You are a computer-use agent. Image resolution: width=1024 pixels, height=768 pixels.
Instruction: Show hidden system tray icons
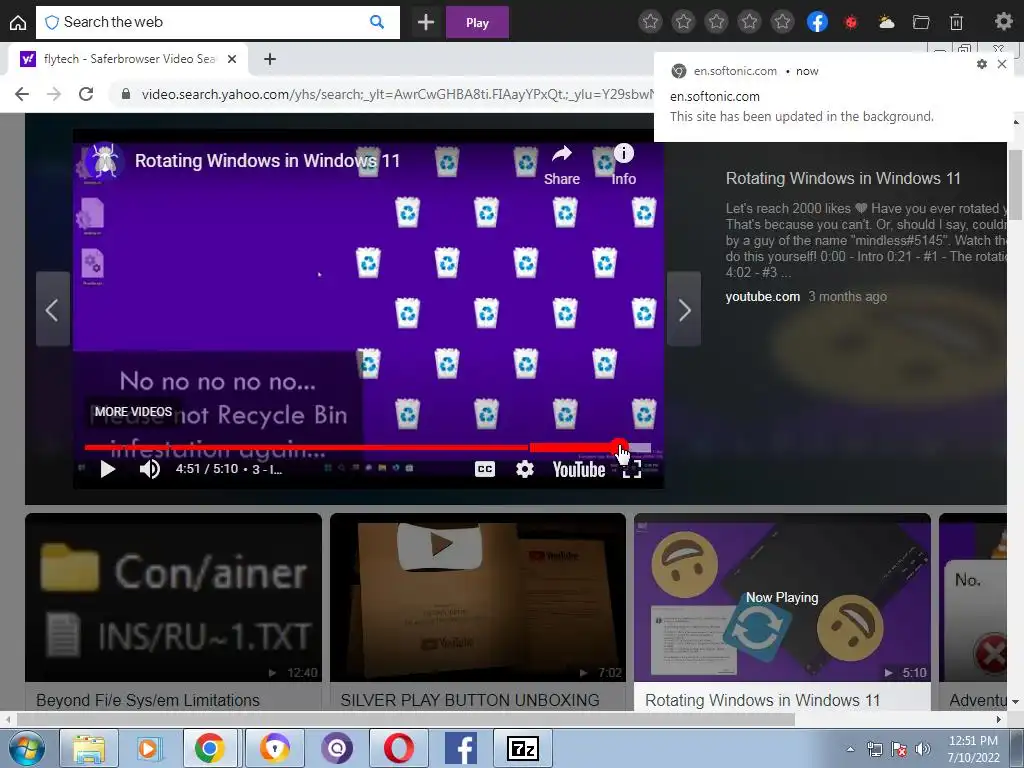(850, 749)
